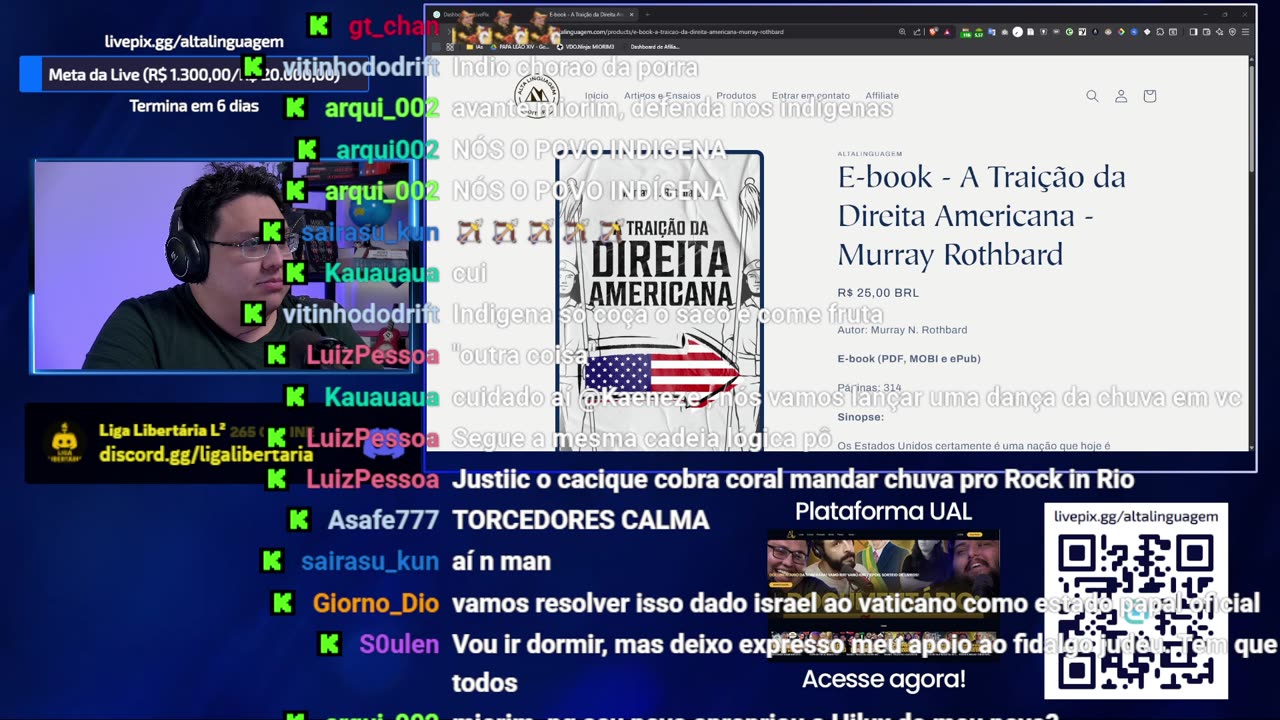
Task: Open the browser hamburger main menu
Action: coord(1246,32)
